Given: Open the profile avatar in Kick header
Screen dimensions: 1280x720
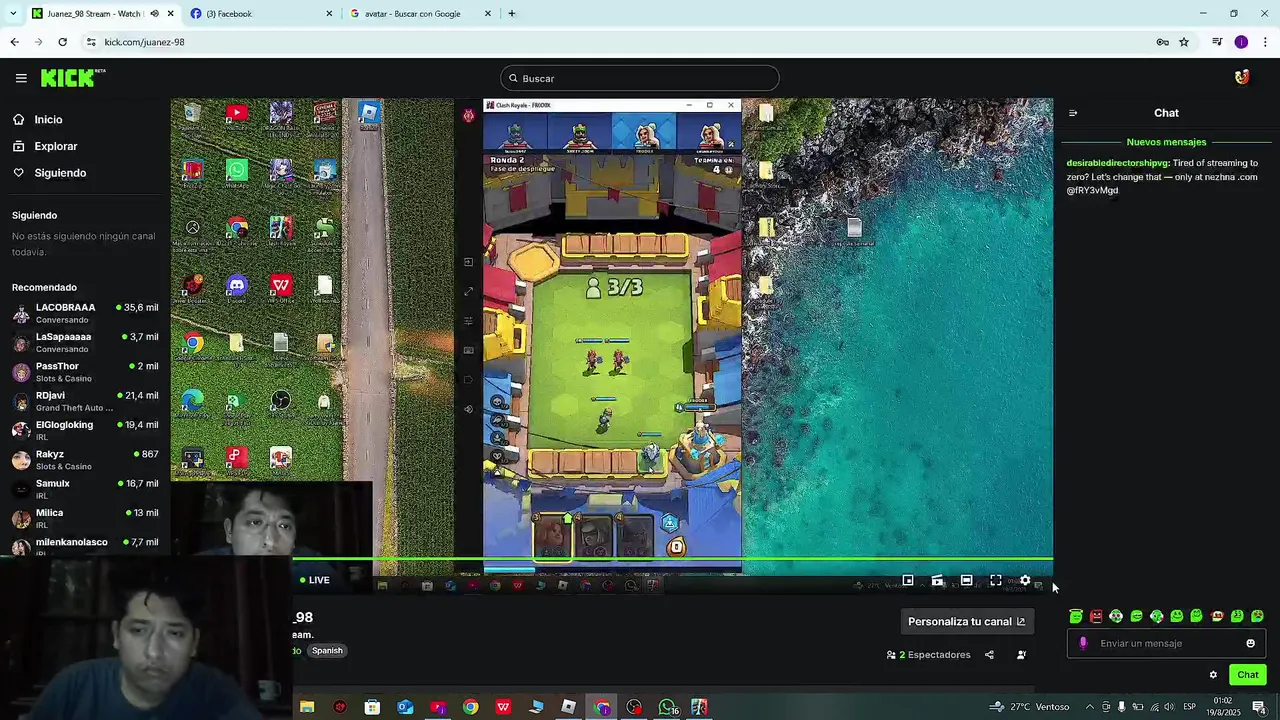Looking at the screenshot, I should (x=1242, y=78).
